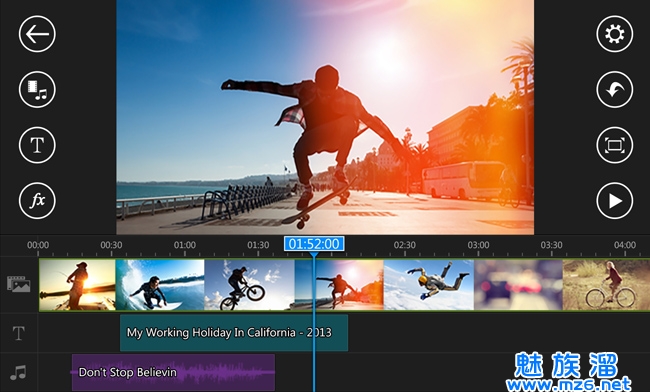The image size is (650, 392).
Task: Jump to 03:30 on timeline ruler
Action: click(551, 245)
